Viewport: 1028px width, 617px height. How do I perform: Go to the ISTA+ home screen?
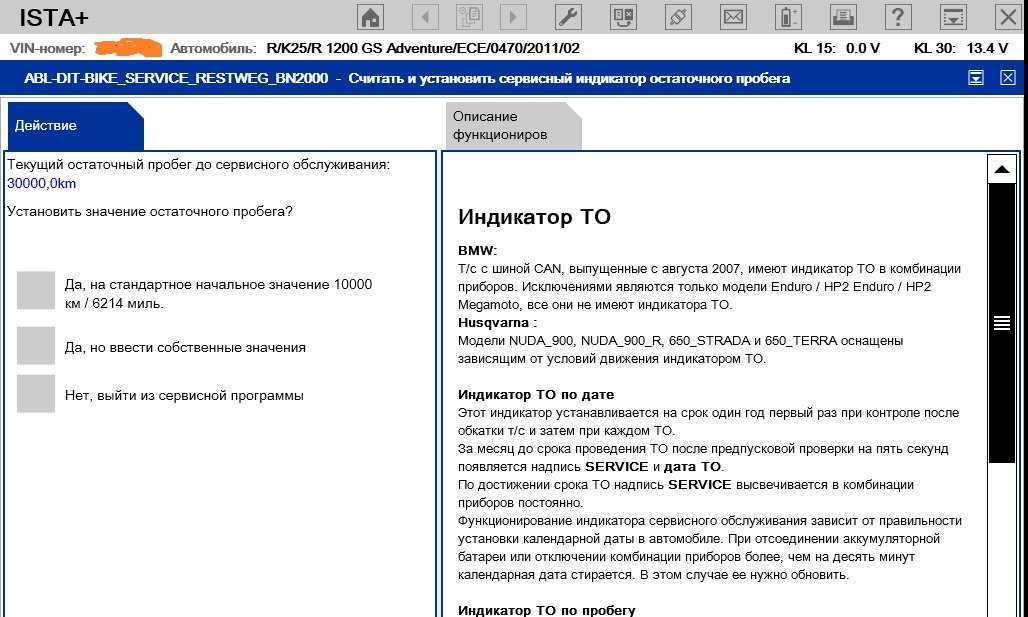coord(371,17)
